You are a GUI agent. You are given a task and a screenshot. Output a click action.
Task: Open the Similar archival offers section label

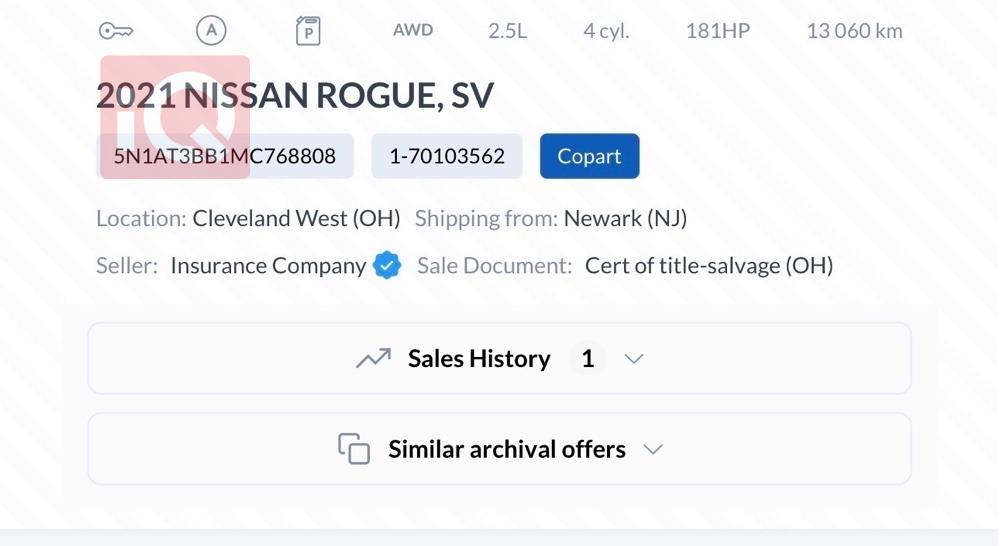point(507,449)
